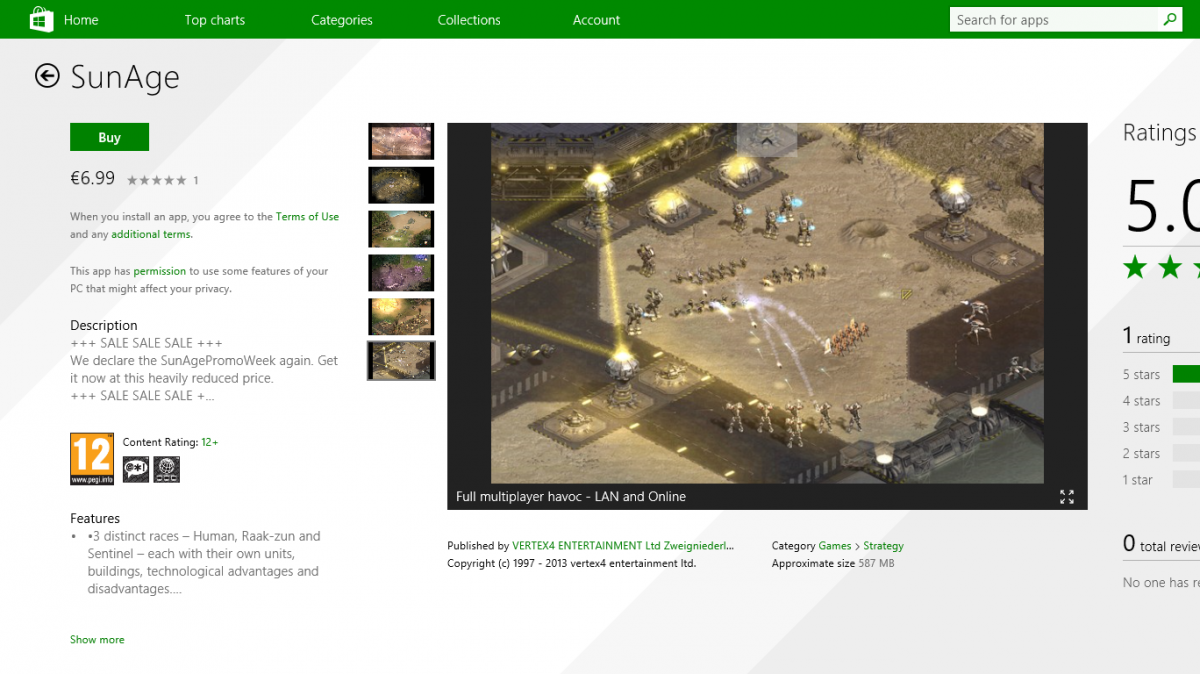Click the 4 stars rating bar
Screen dimensions: 1200x674
click(1186, 400)
